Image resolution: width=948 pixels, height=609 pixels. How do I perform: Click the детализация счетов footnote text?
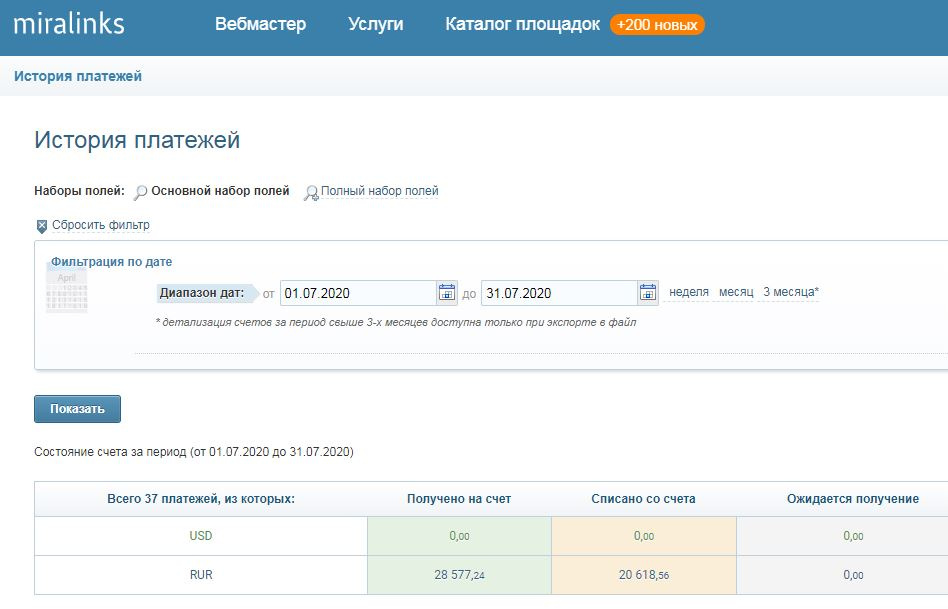coord(396,322)
